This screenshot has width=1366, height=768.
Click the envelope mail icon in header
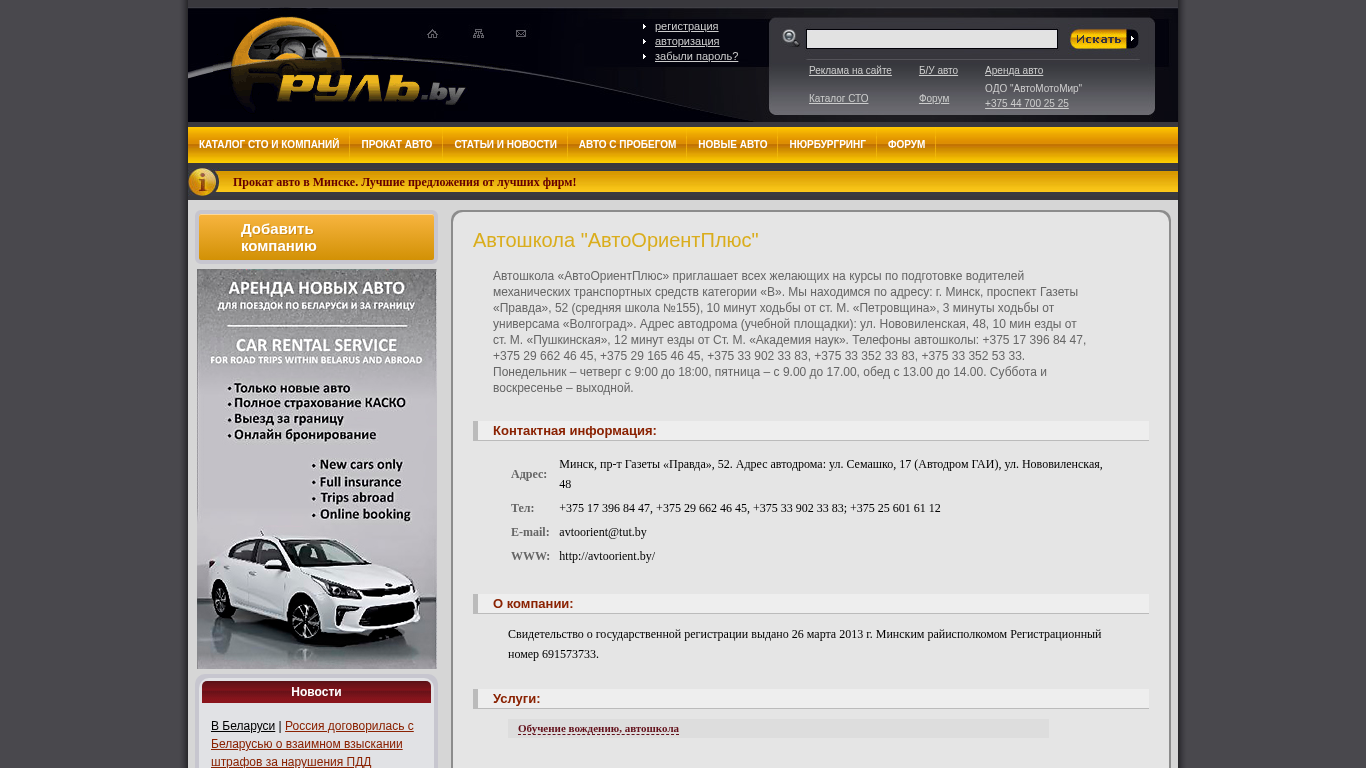[521, 34]
